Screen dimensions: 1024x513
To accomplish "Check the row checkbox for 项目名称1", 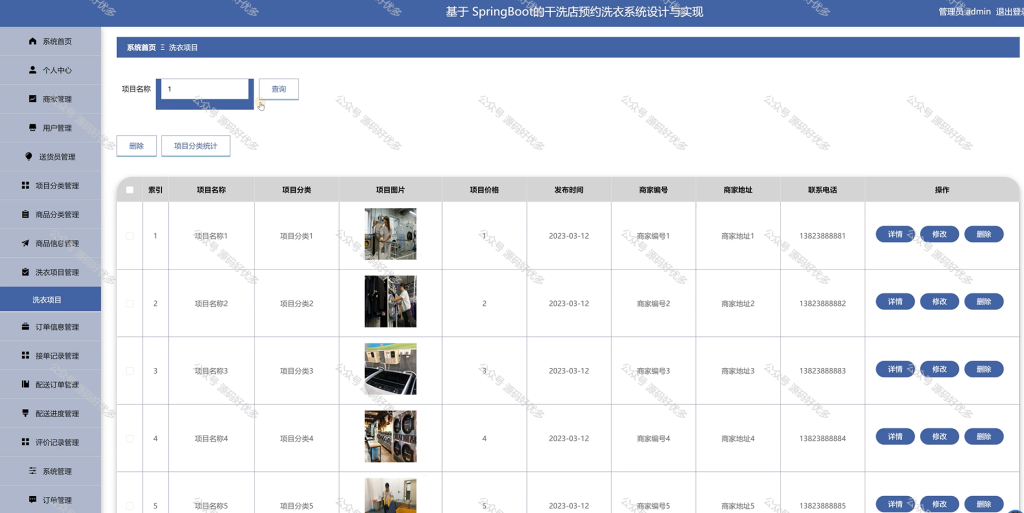I will [129, 236].
